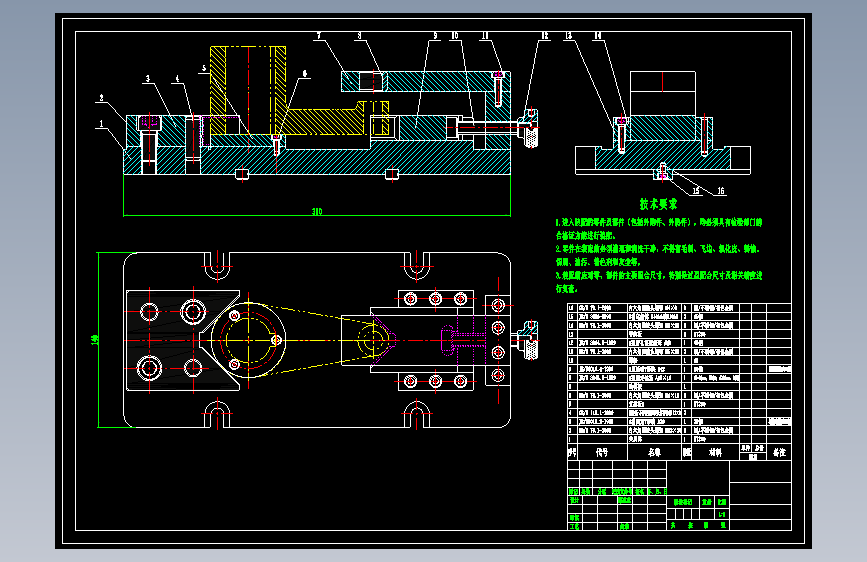867x562 pixels.
Task: Pick the tall yellow hatched workpiece in section view
Action: click(x=248, y=91)
